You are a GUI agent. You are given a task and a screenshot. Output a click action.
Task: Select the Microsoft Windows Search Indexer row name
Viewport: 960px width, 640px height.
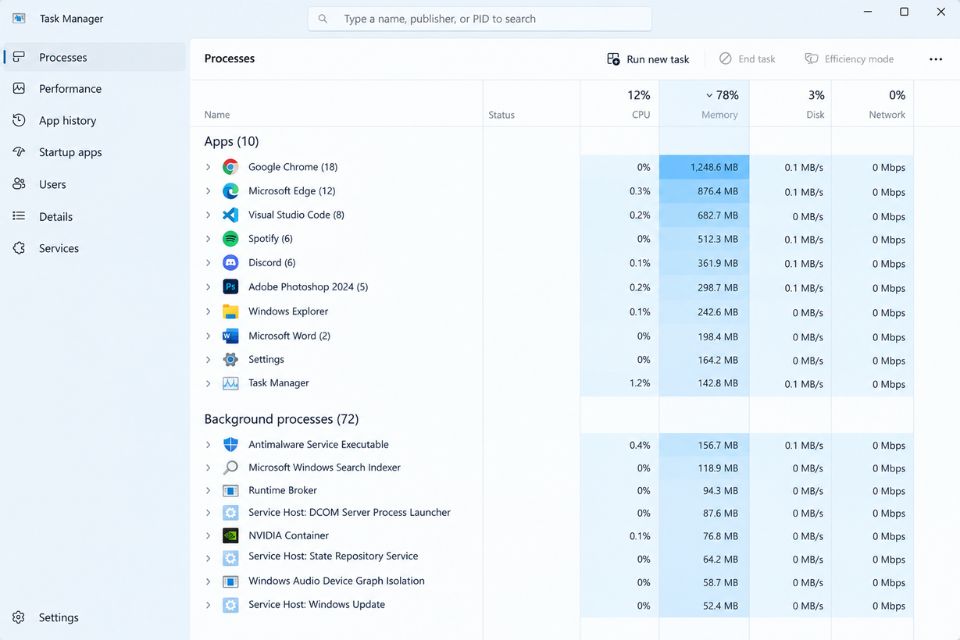click(x=324, y=467)
